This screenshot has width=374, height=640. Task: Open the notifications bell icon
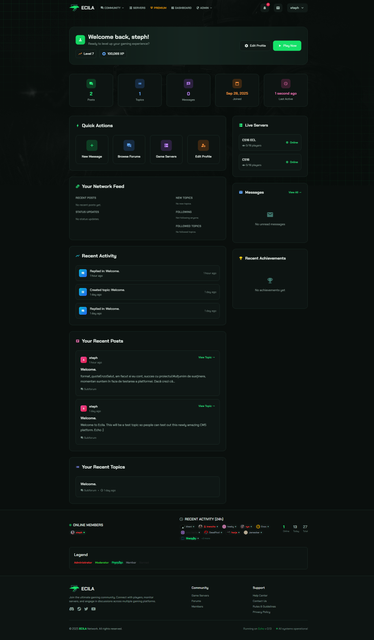(x=265, y=8)
